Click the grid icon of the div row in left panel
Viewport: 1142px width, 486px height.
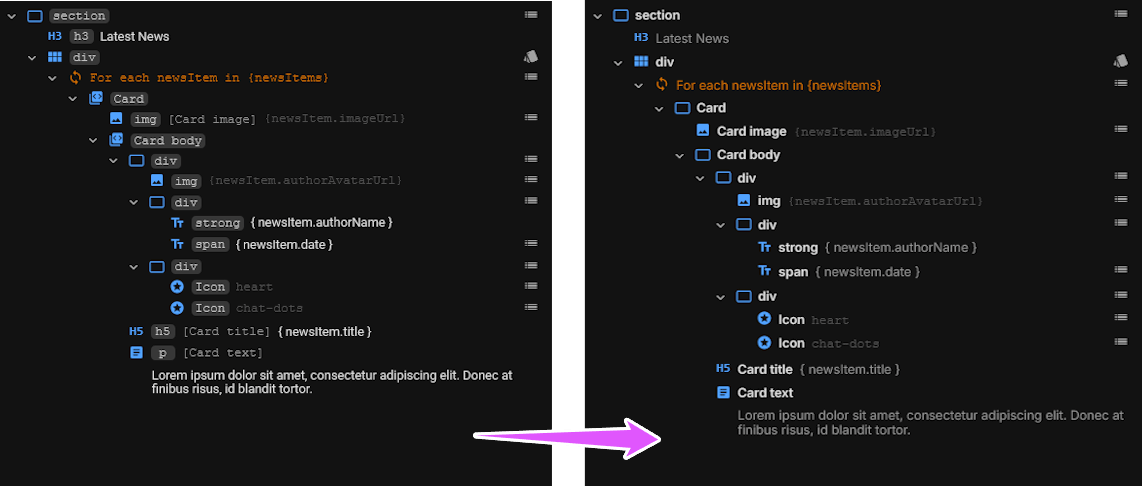[x=55, y=57]
